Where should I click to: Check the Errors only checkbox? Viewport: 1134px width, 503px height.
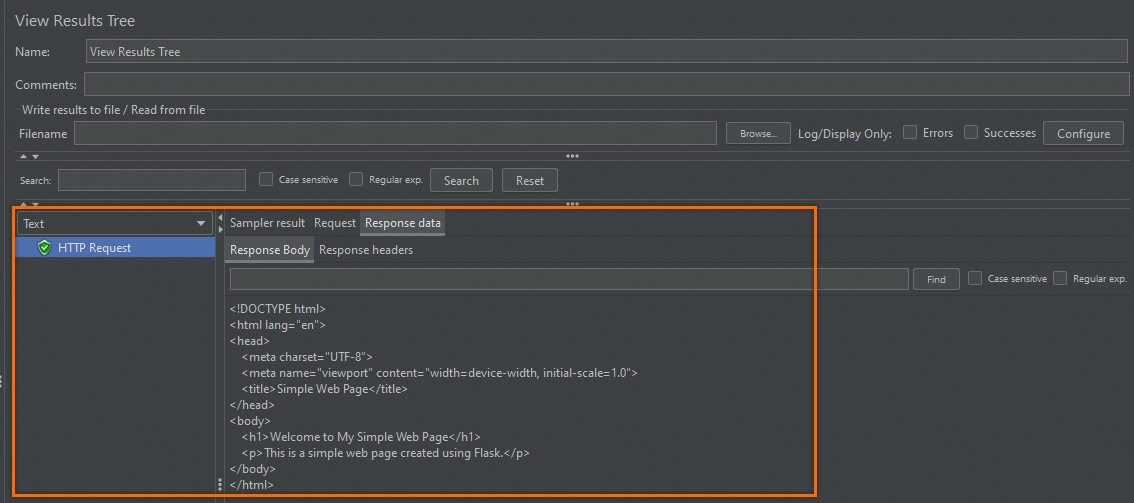click(911, 132)
